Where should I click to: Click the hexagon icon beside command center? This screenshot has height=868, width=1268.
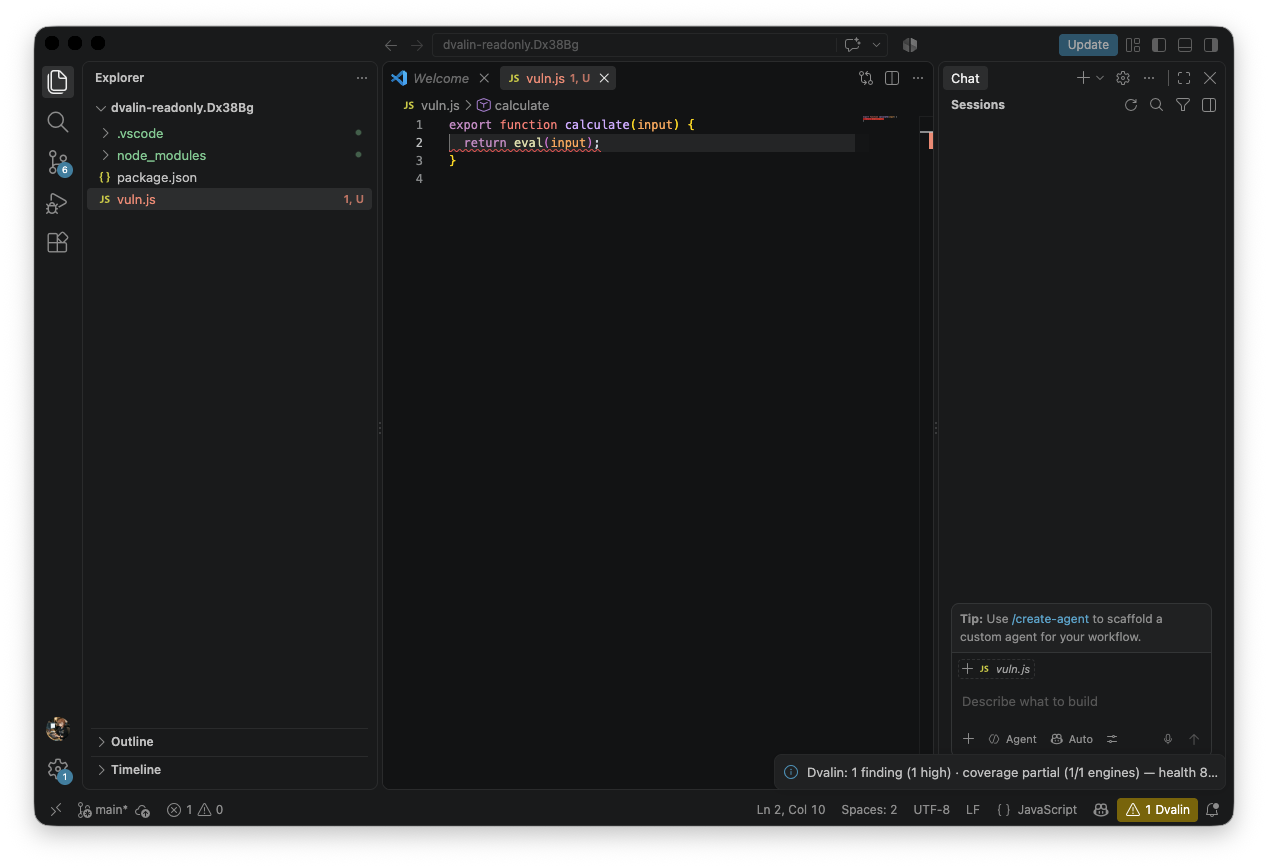910,45
